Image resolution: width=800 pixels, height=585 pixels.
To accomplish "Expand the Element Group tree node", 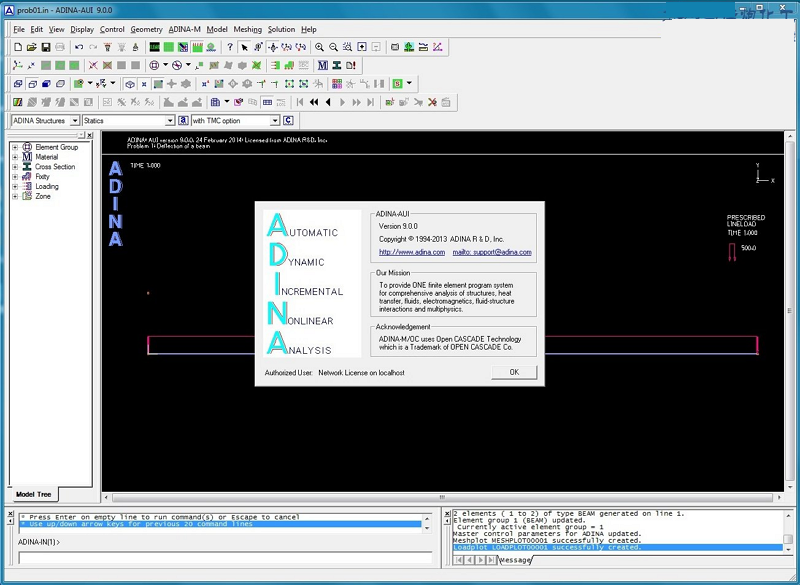I will (15, 147).
